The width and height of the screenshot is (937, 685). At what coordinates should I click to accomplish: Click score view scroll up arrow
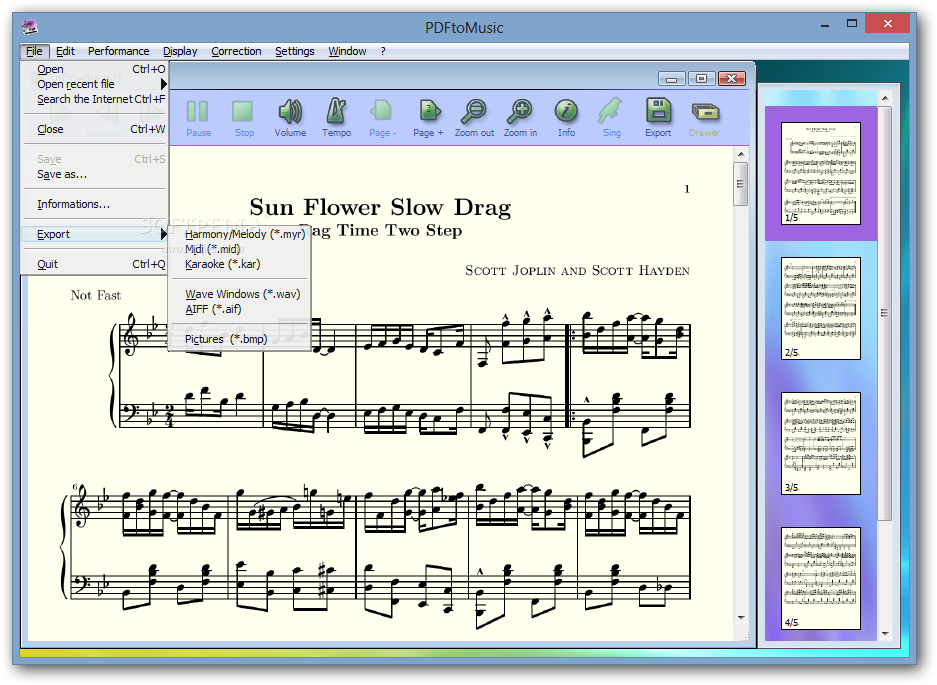pos(741,154)
